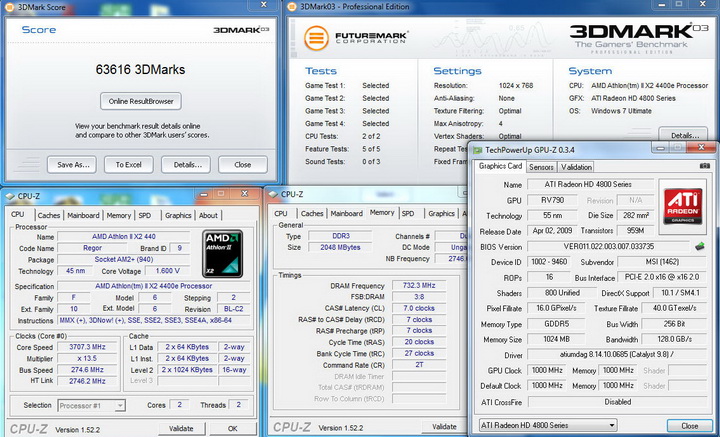Click the ATI Radeon logo in GPU-Z
The image size is (720, 437).
(x=682, y=206)
